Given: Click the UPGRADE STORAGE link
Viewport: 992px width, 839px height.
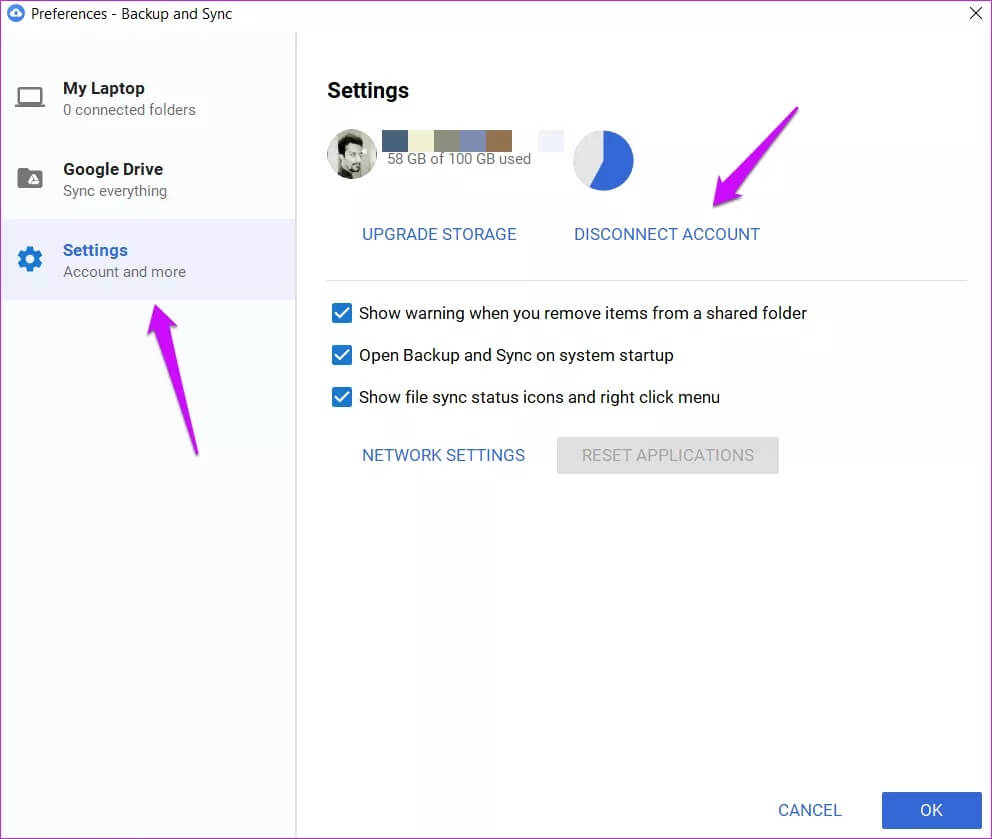Looking at the screenshot, I should (439, 234).
